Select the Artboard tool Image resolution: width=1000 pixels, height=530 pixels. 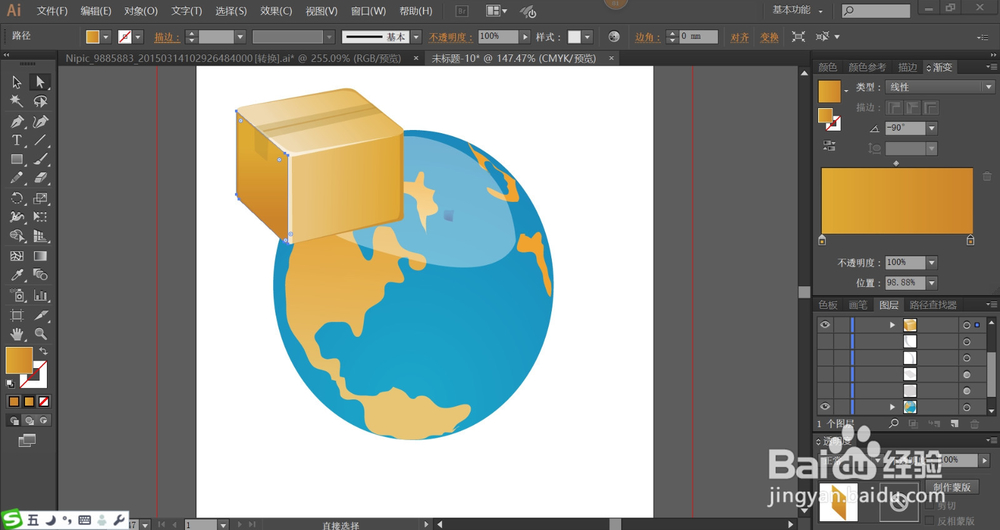point(17,315)
